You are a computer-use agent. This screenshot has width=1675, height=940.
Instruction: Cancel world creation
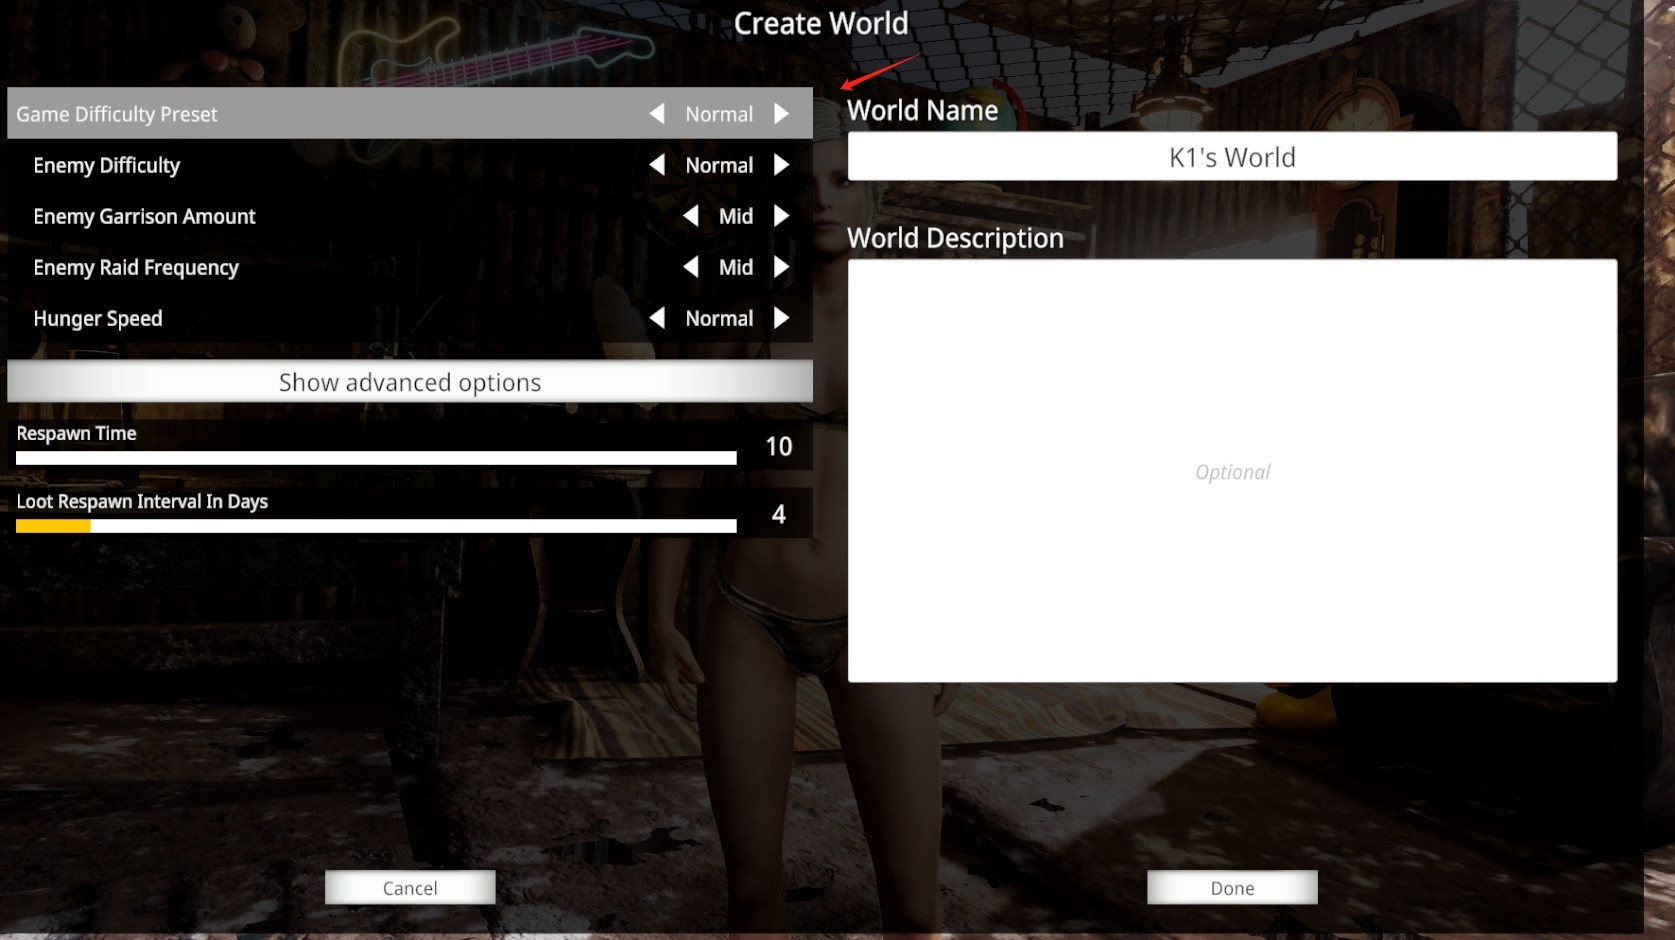[x=410, y=888]
